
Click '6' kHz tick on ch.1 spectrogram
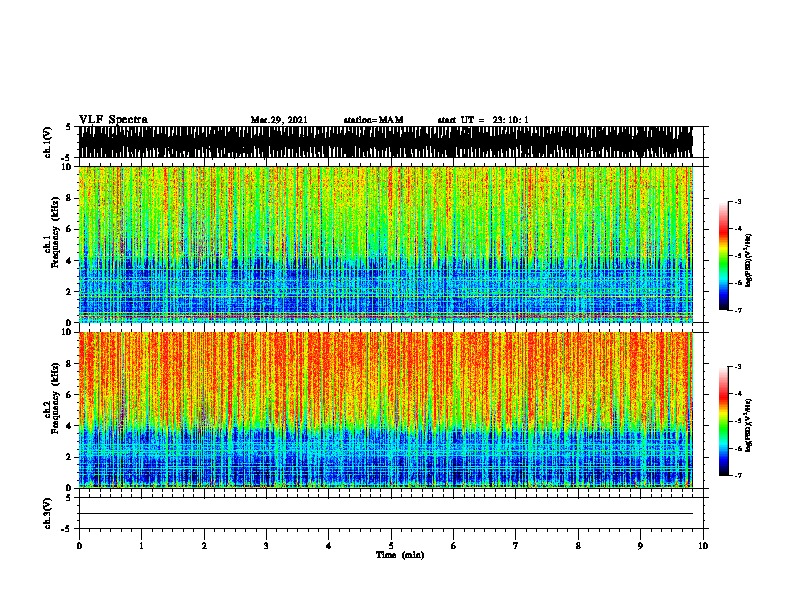70,229
